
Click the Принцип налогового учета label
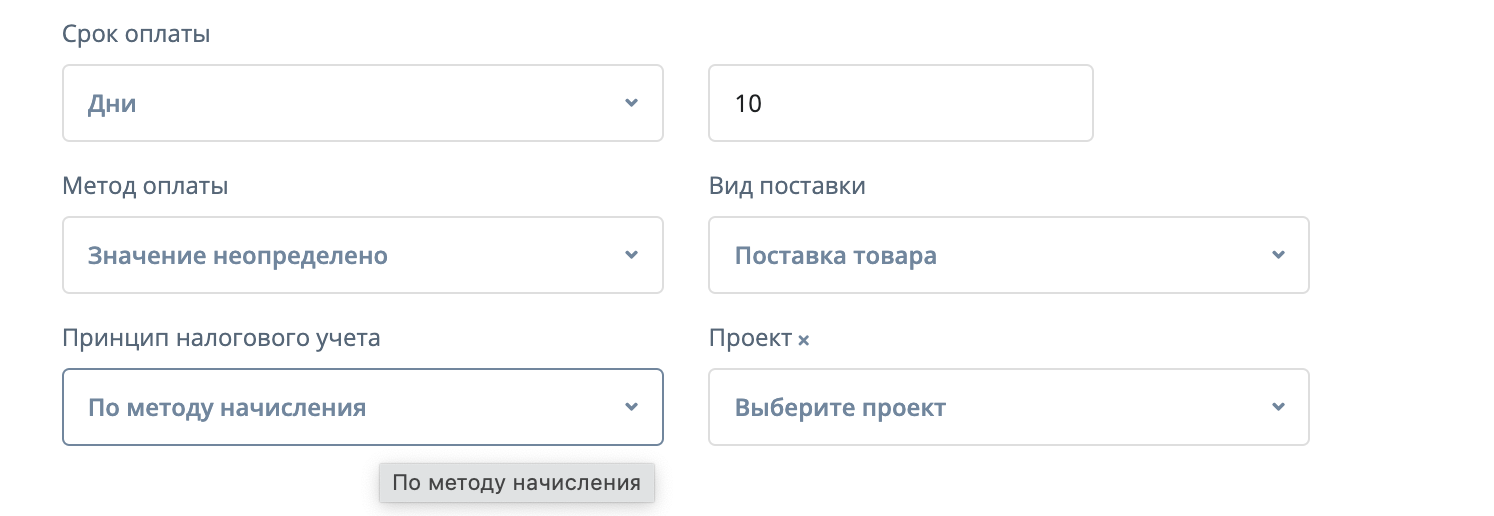click(x=221, y=338)
